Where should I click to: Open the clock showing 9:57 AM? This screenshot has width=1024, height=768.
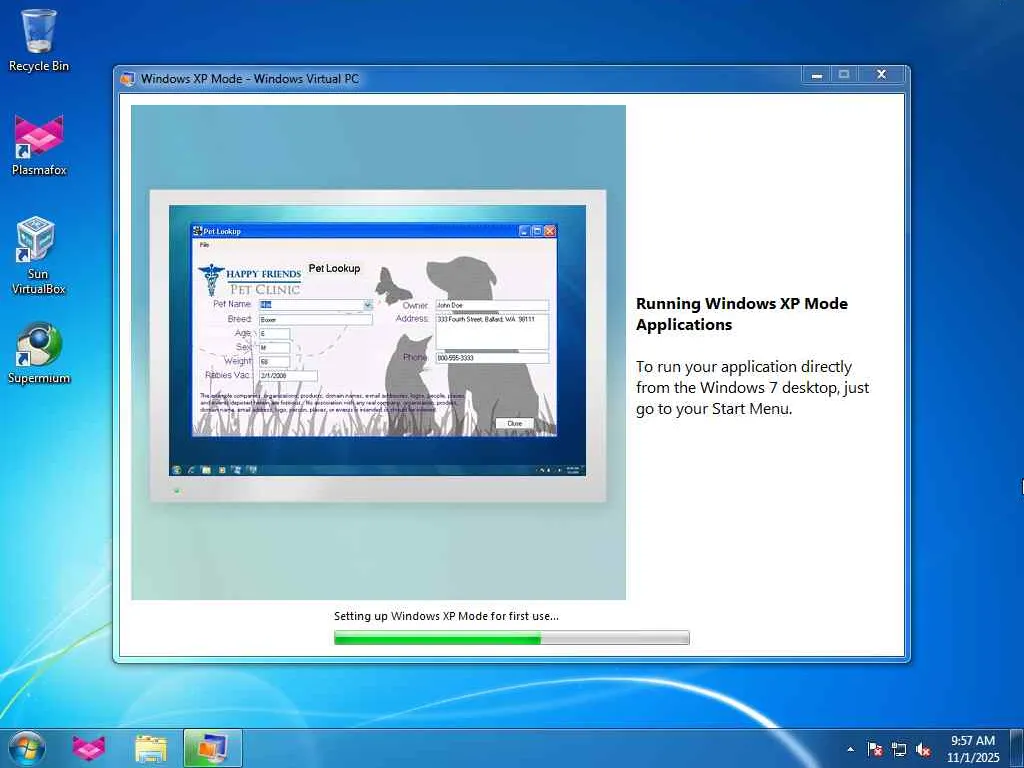973,749
